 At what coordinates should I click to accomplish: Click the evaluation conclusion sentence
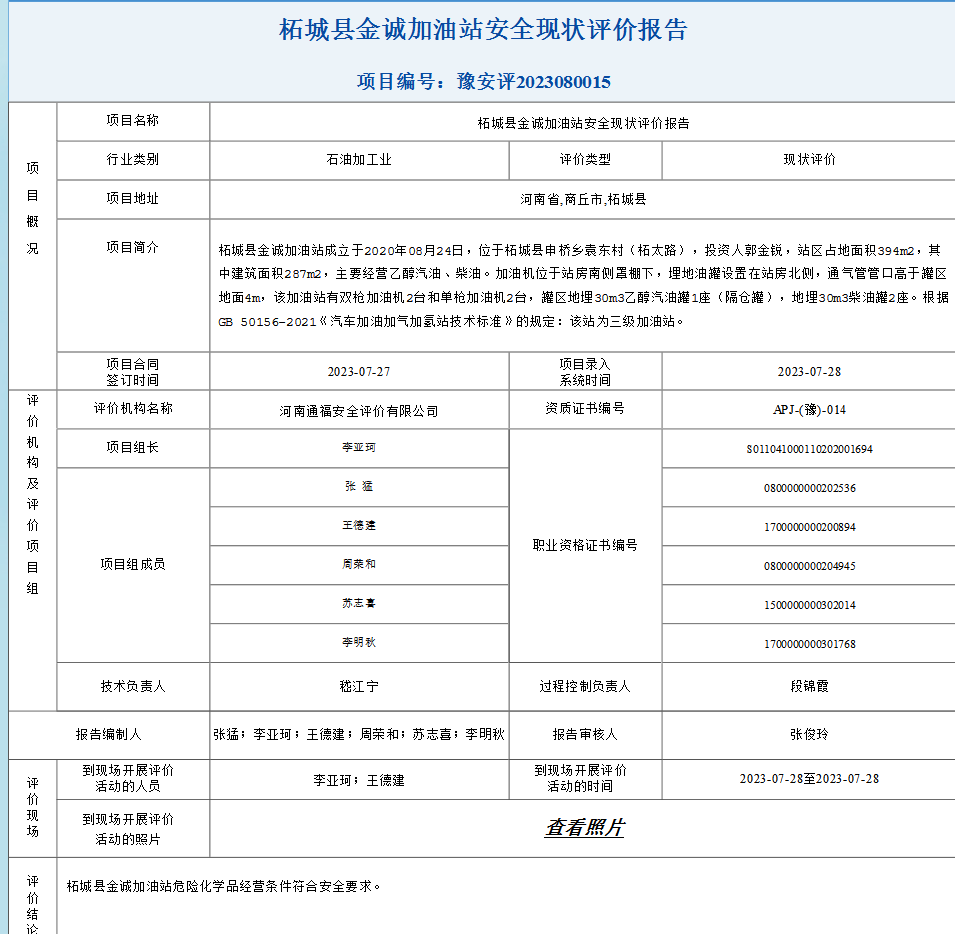pyautogui.click(x=224, y=886)
